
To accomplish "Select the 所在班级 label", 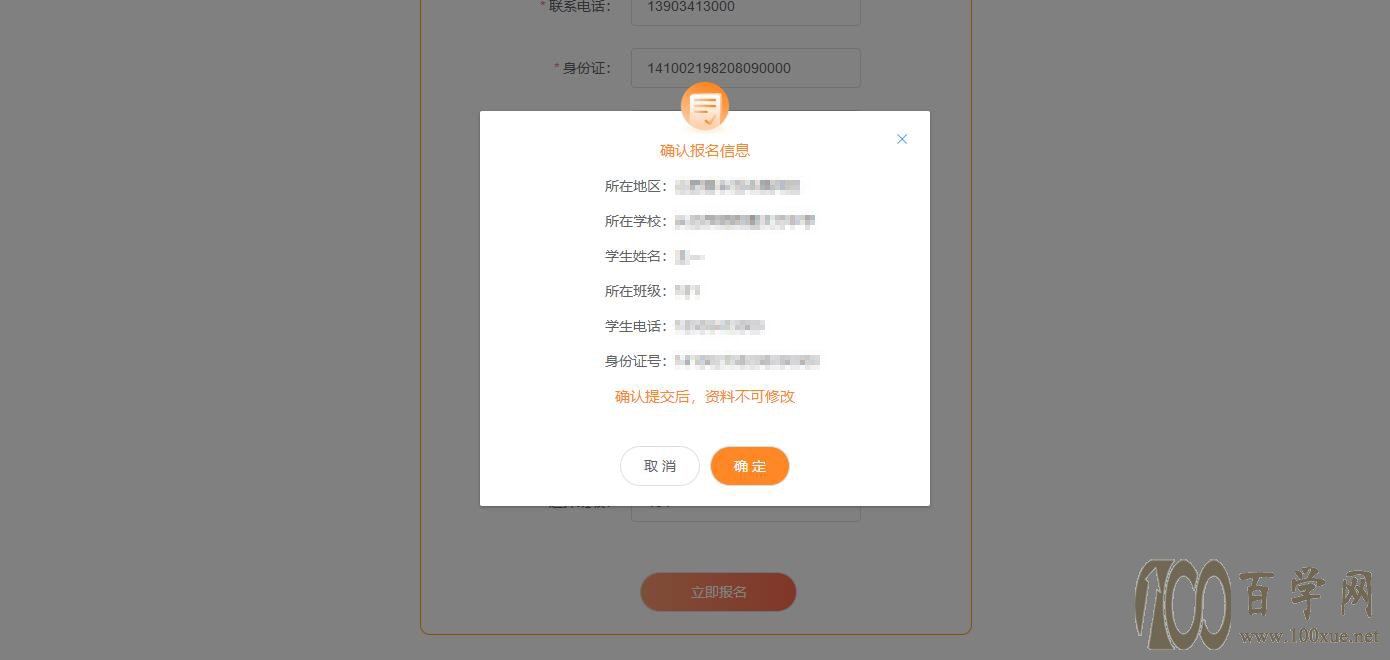I will coord(636,291).
